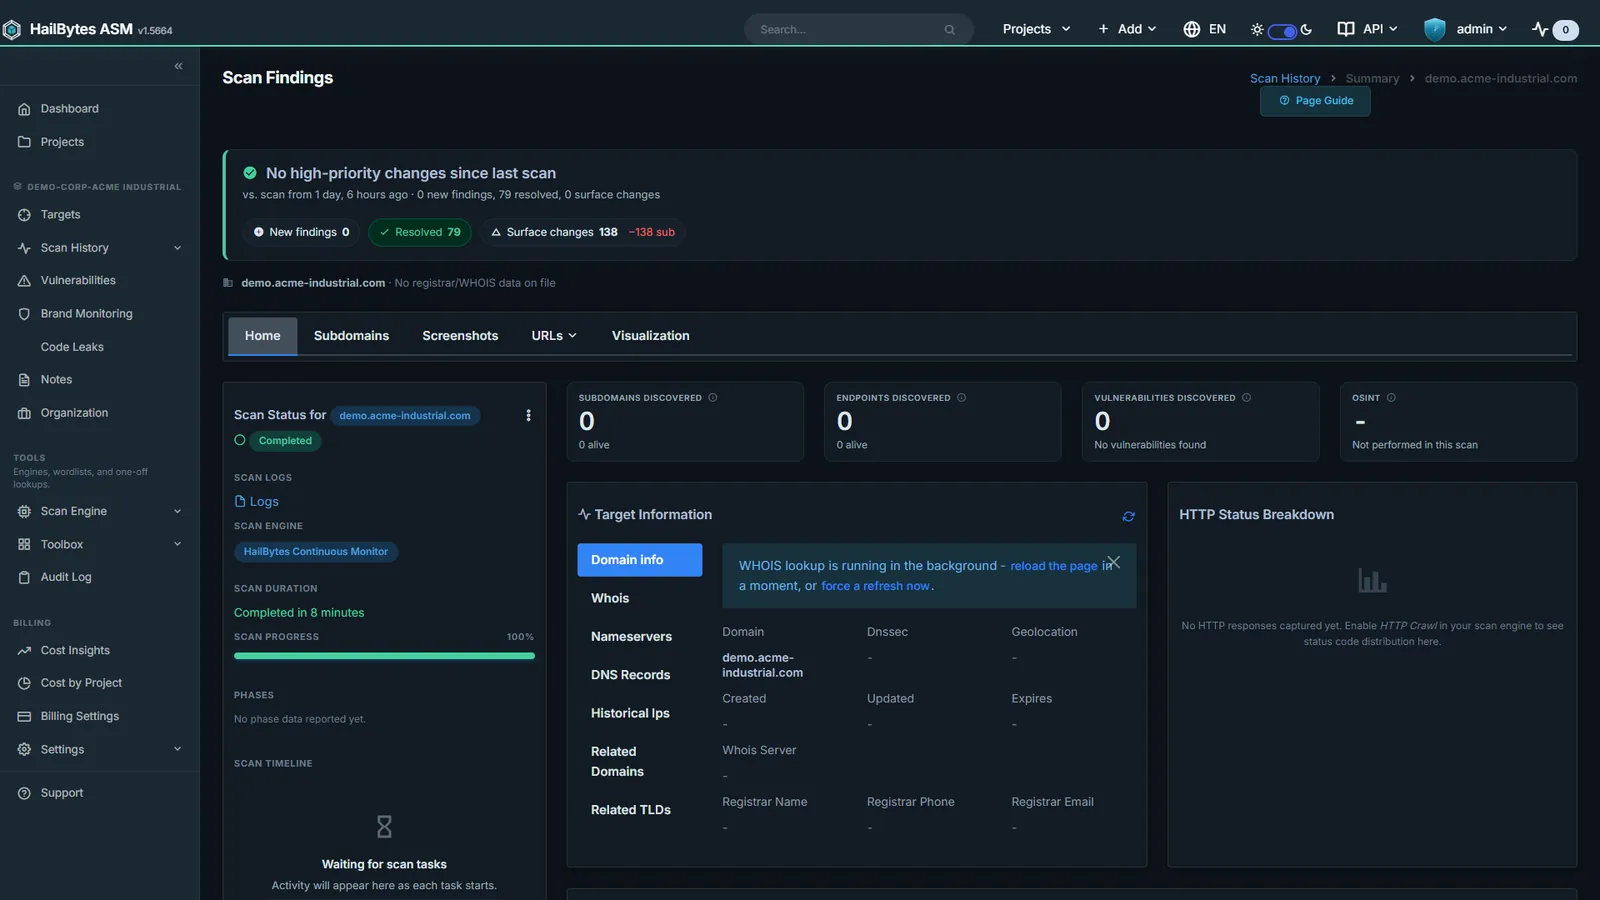The width and height of the screenshot is (1600, 900).
Task: Click the Brand Monitoring shield icon
Action: point(24,314)
